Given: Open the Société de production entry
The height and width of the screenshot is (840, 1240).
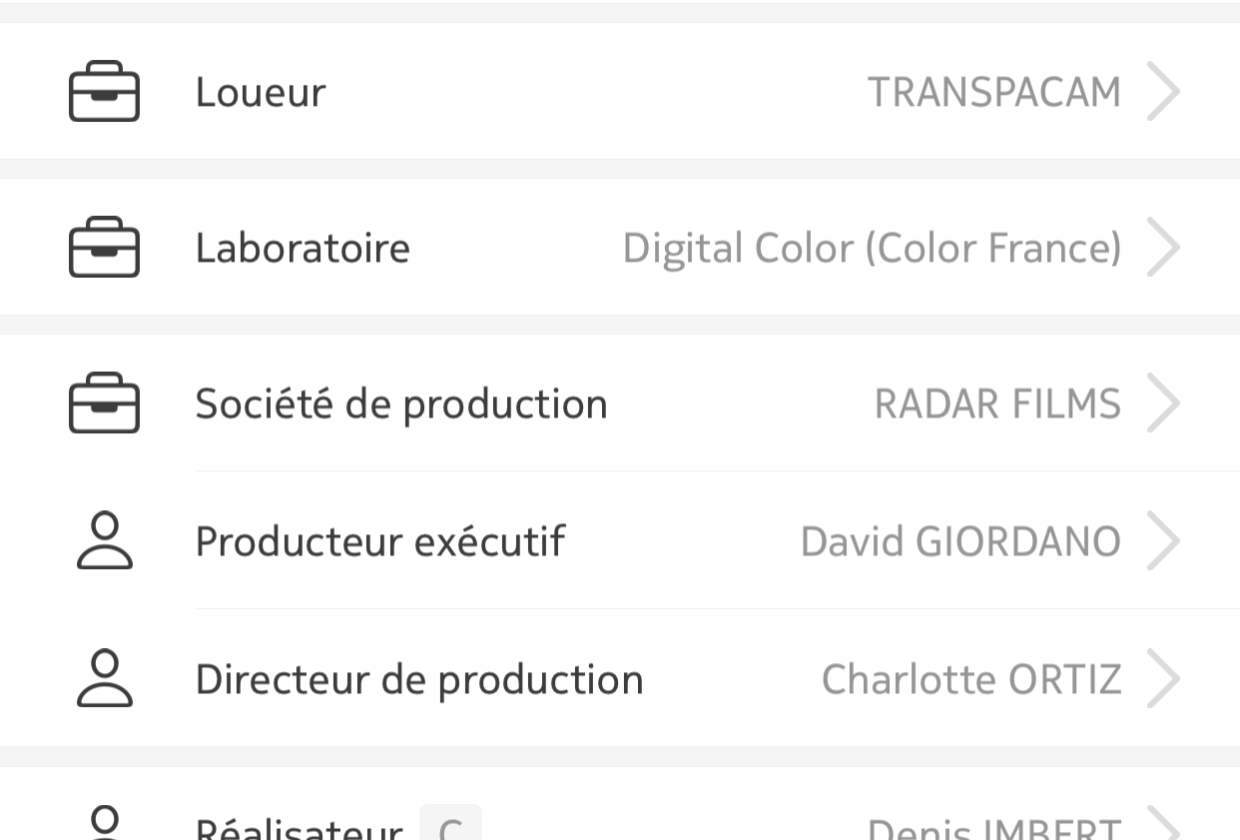Looking at the screenshot, I should click(x=620, y=403).
